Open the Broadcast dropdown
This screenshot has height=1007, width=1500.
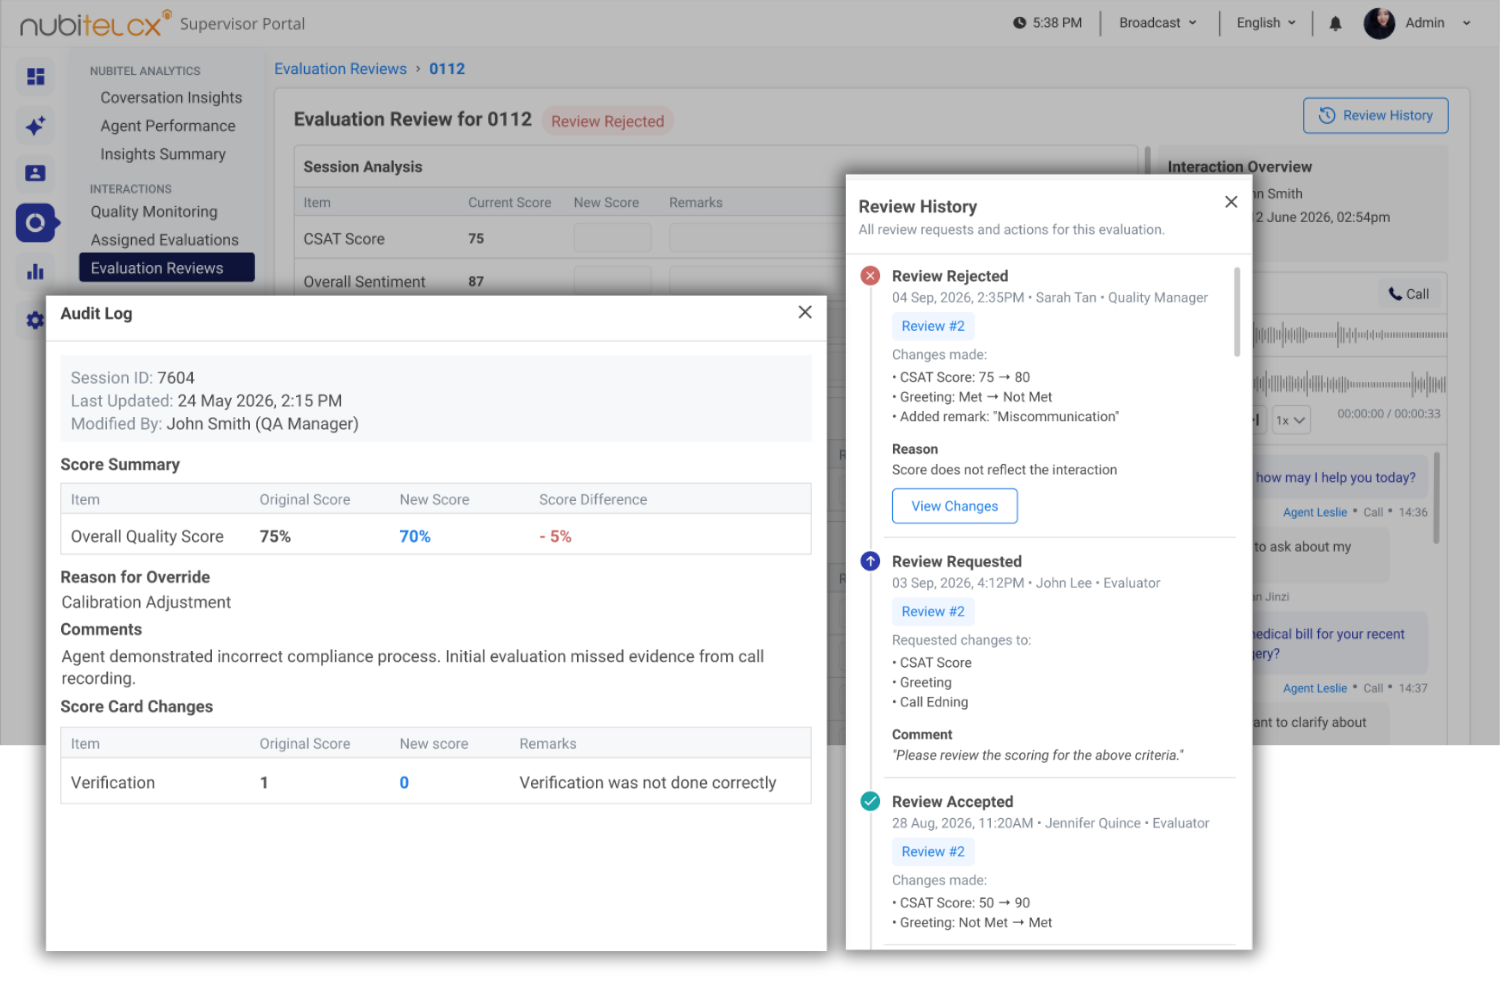pyautogui.click(x=1158, y=23)
